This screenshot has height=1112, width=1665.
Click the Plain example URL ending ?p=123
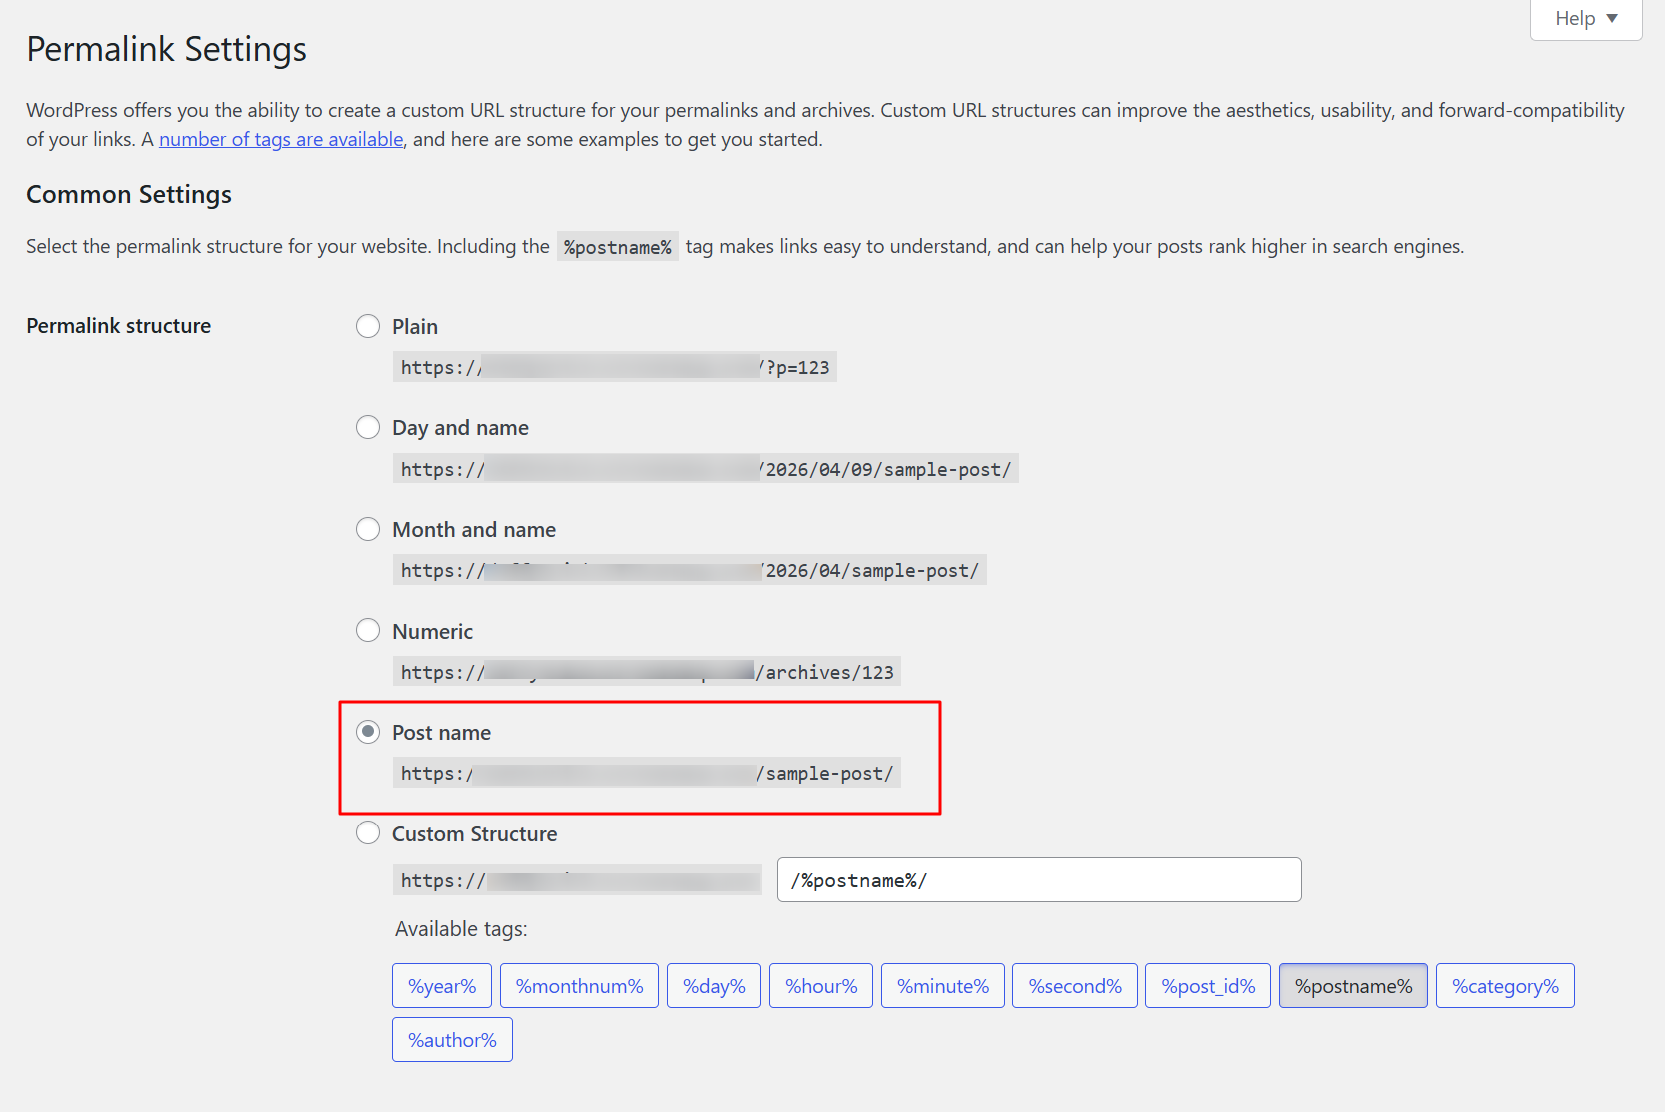(615, 367)
